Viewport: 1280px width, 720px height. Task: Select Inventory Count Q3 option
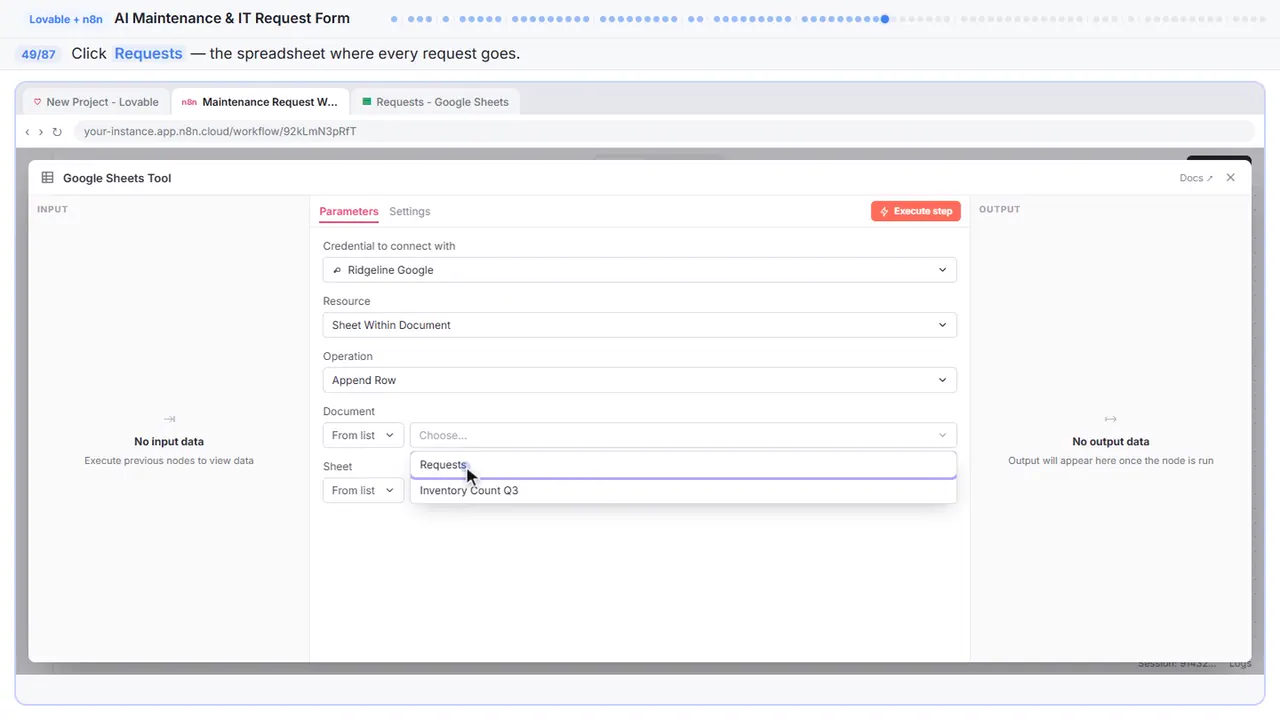(x=683, y=491)
